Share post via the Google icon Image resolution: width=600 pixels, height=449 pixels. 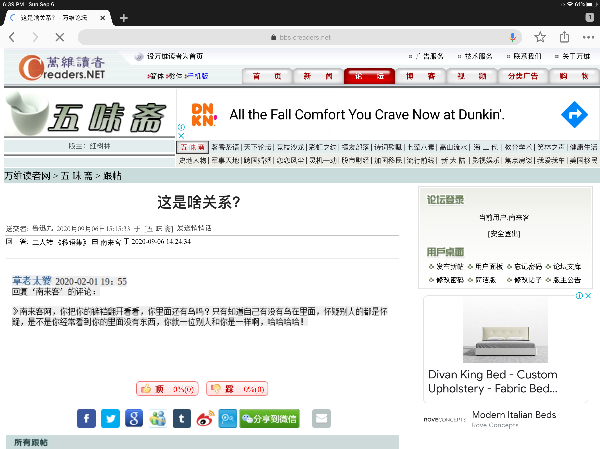point(134,418)
